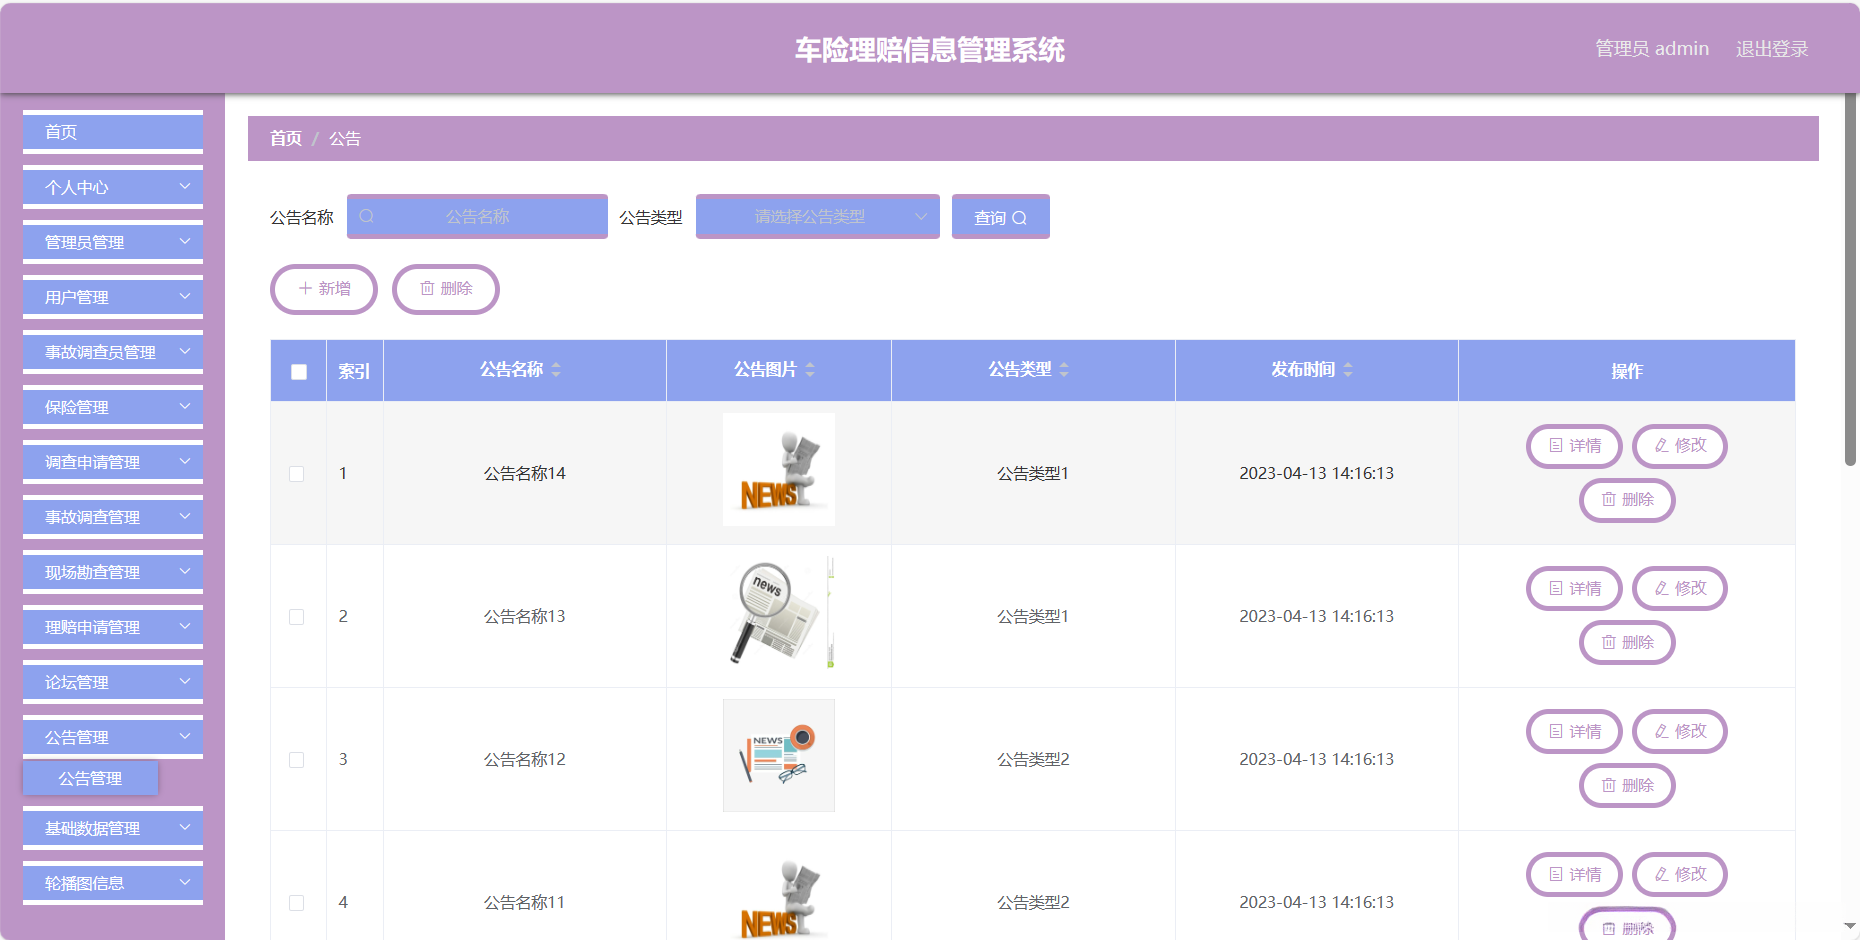Viewport: 1860px width, 940px height.
Task: Open the 首页 breadcrumb link
Action: pos(285,138)
